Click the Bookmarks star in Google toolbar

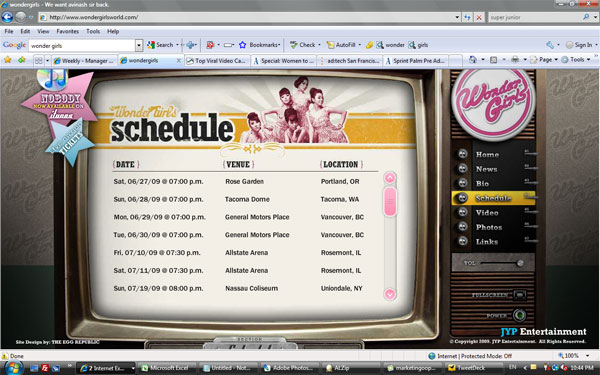[243, 45]
